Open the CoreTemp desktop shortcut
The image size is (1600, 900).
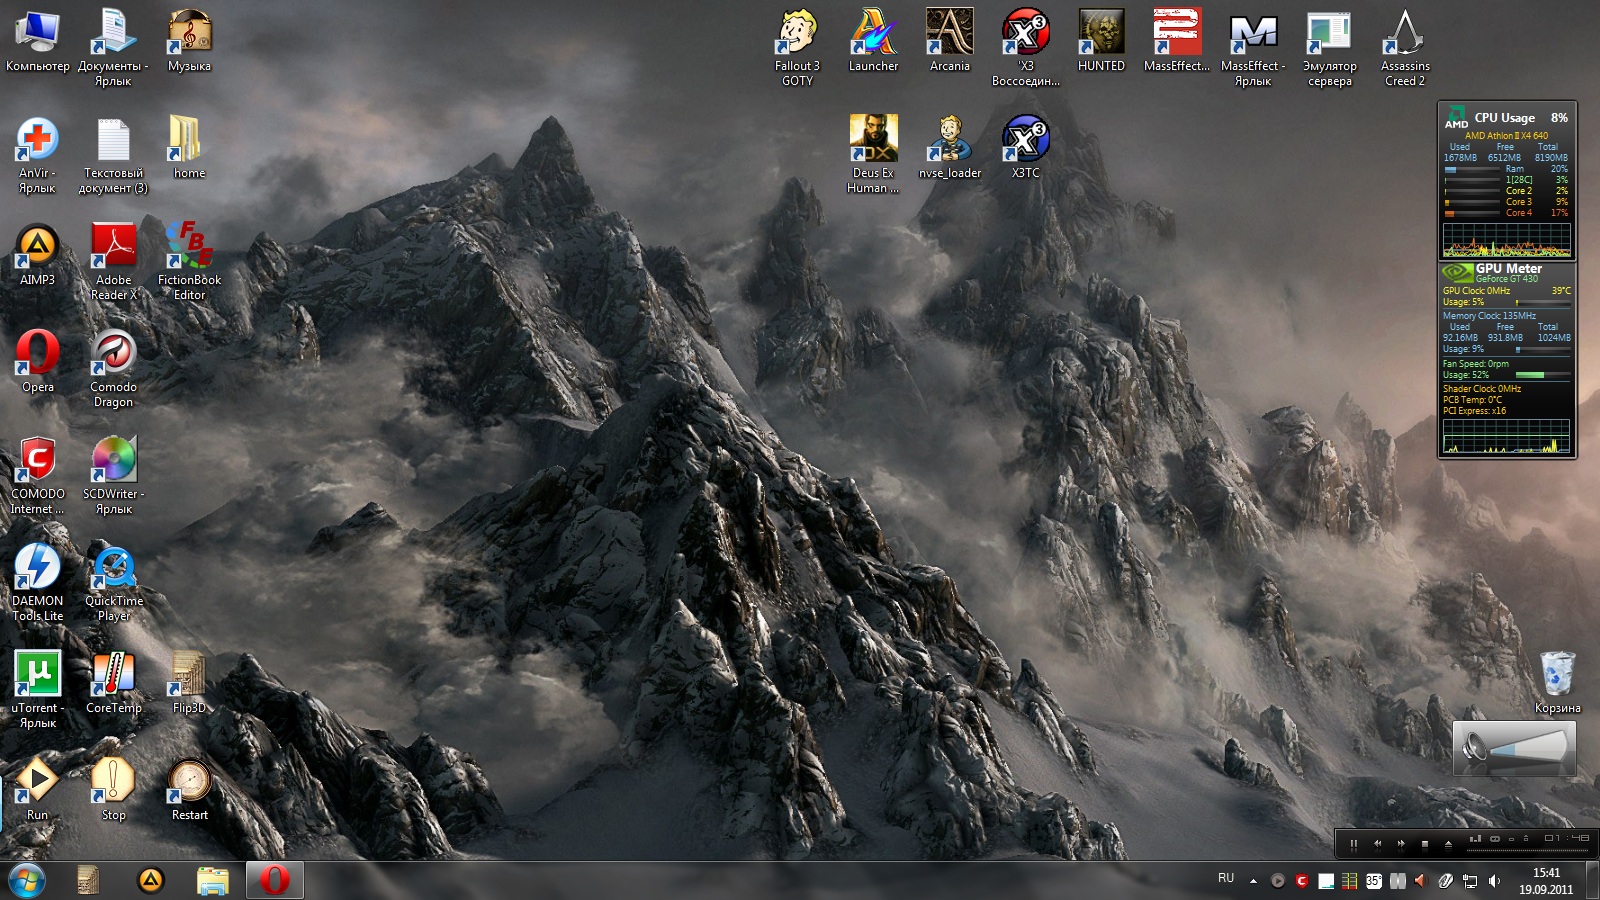click(x=113, y=676)
